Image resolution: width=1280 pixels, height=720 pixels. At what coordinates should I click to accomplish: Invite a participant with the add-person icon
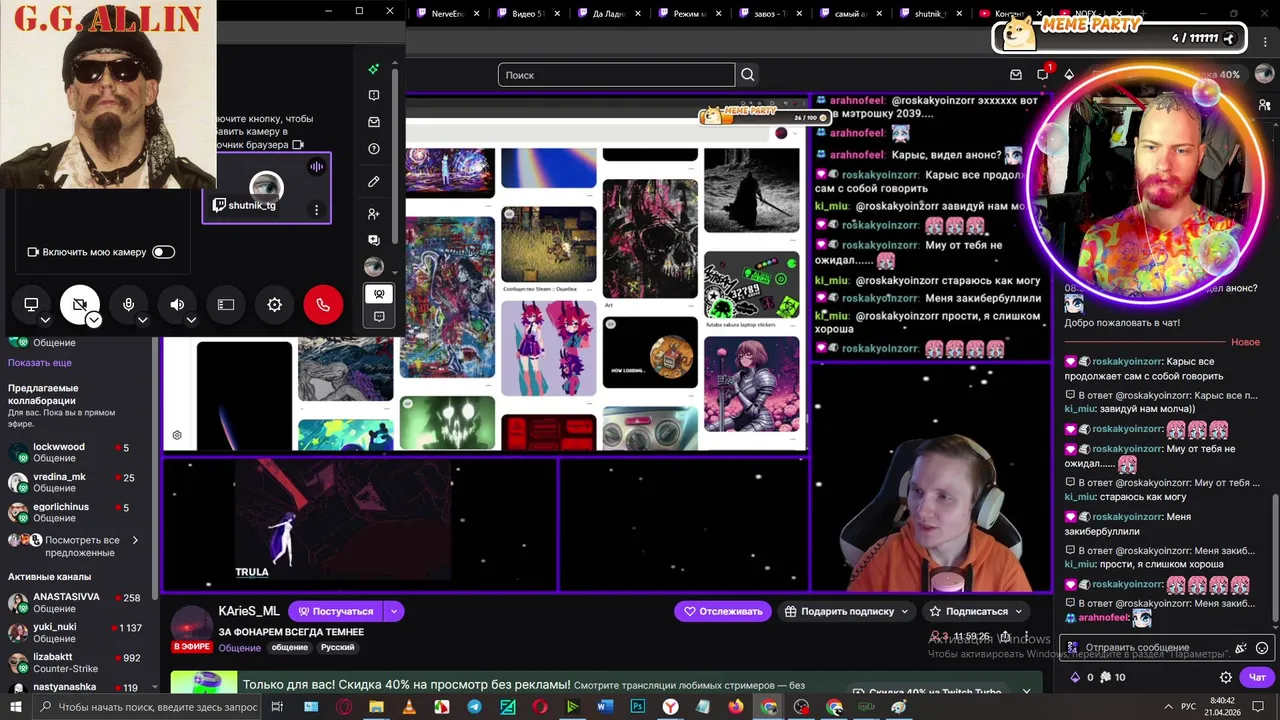coord(374,214)
